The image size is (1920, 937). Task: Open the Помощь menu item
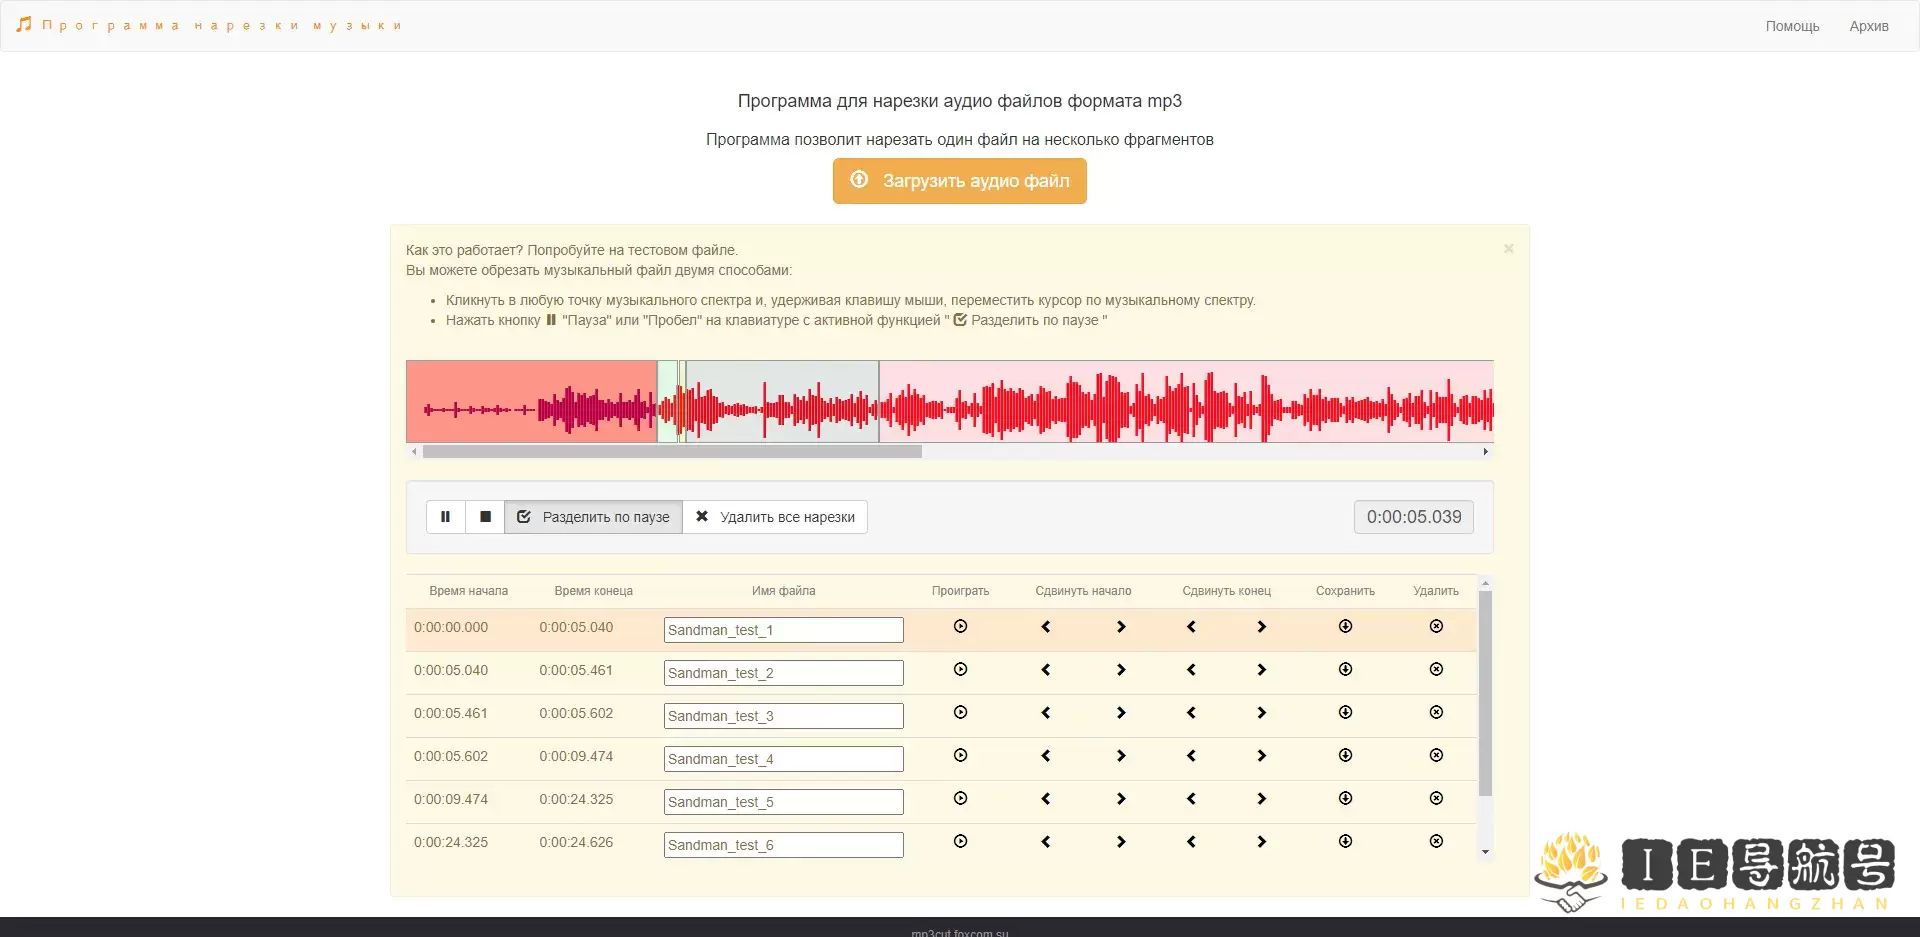[1792, 26]
